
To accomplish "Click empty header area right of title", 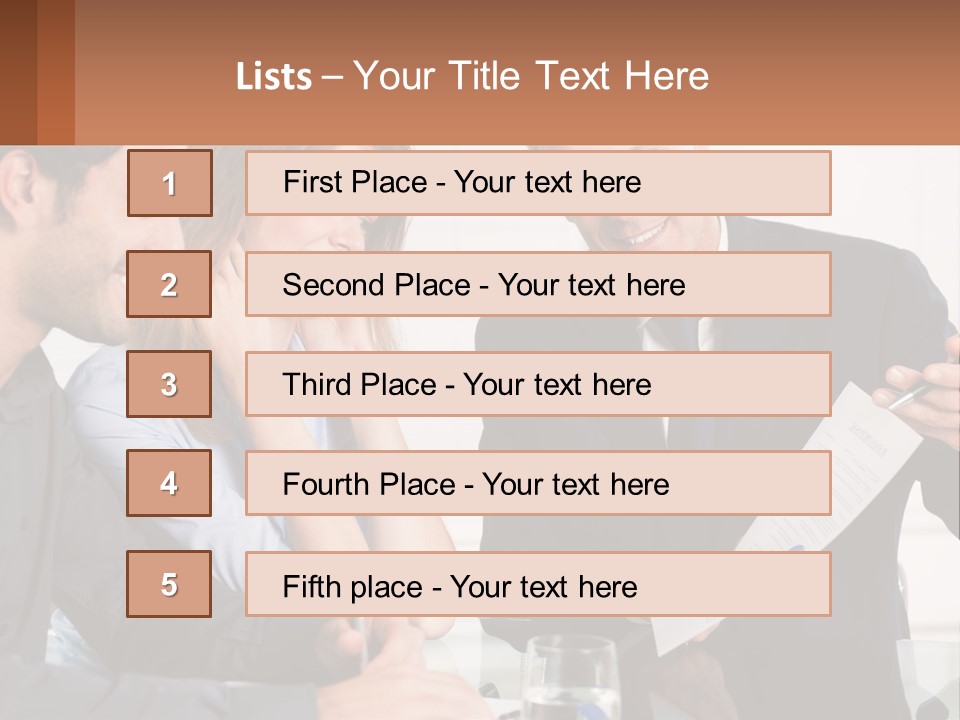I will 833,73.
